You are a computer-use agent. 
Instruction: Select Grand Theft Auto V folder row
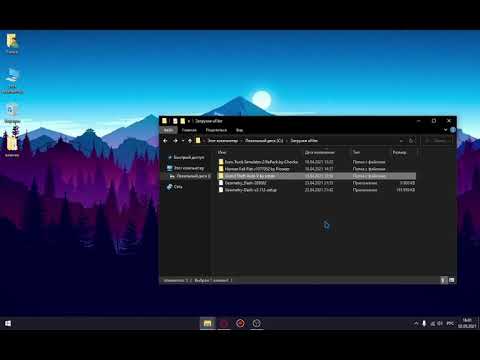point(317,176)
